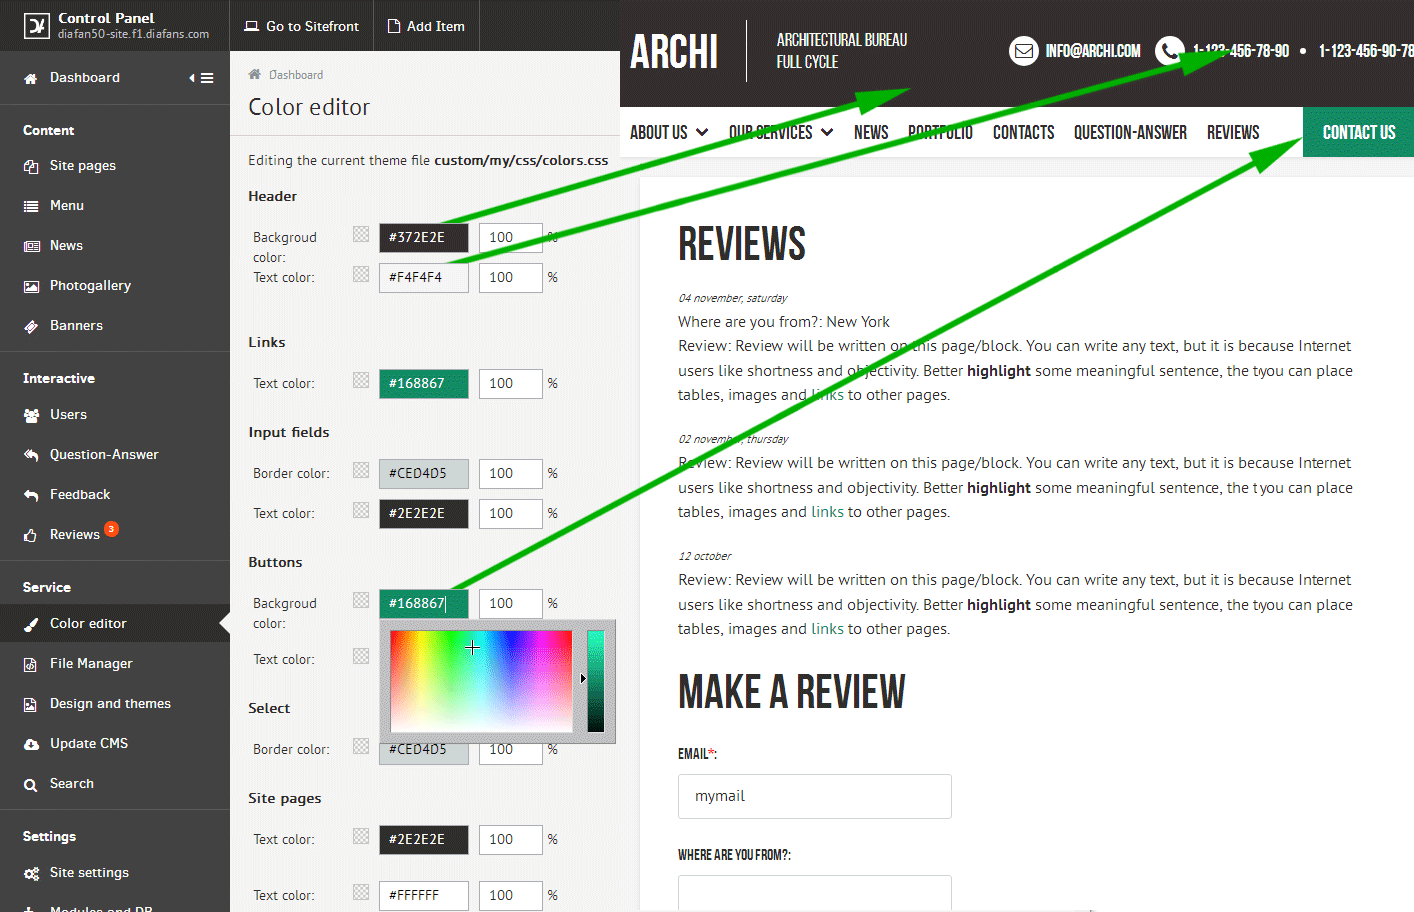Viewport: 1414px width, 912px height.
Task: Click the Site settings gears icon
Action: coord(31,873)
